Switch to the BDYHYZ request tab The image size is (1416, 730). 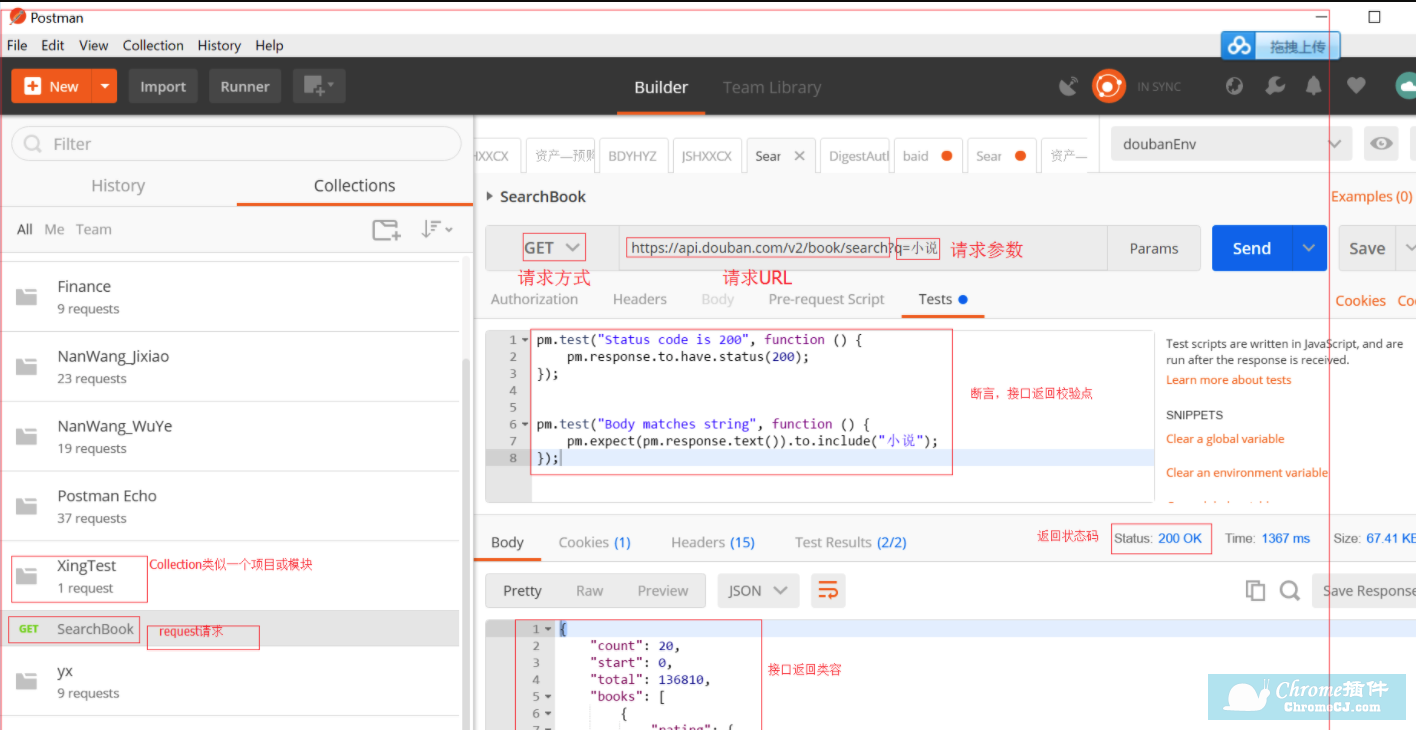633,156
